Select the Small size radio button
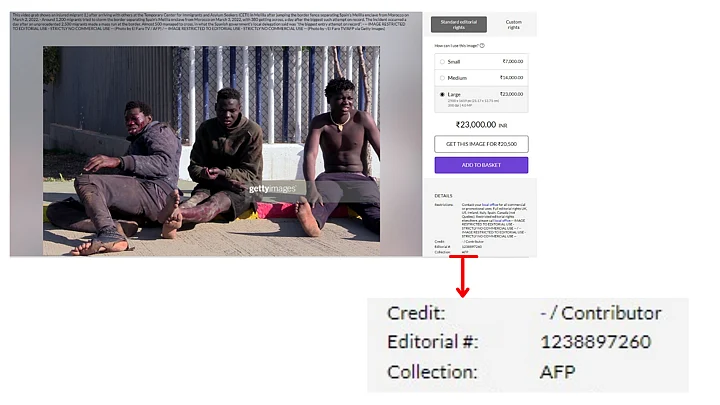The height and width of the screenshot is (405, 720). click(x=442, y=62)
